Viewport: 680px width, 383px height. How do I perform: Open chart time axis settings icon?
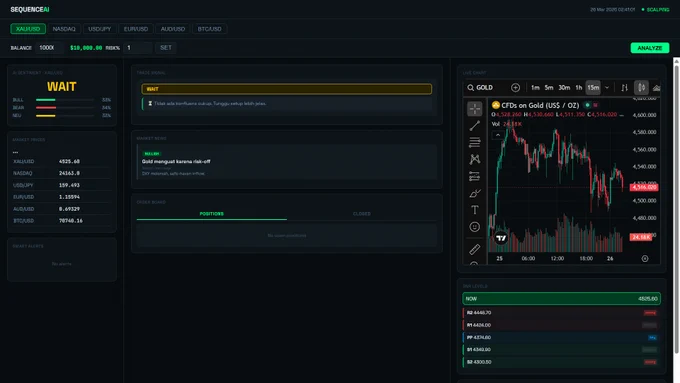pos(645,259)
